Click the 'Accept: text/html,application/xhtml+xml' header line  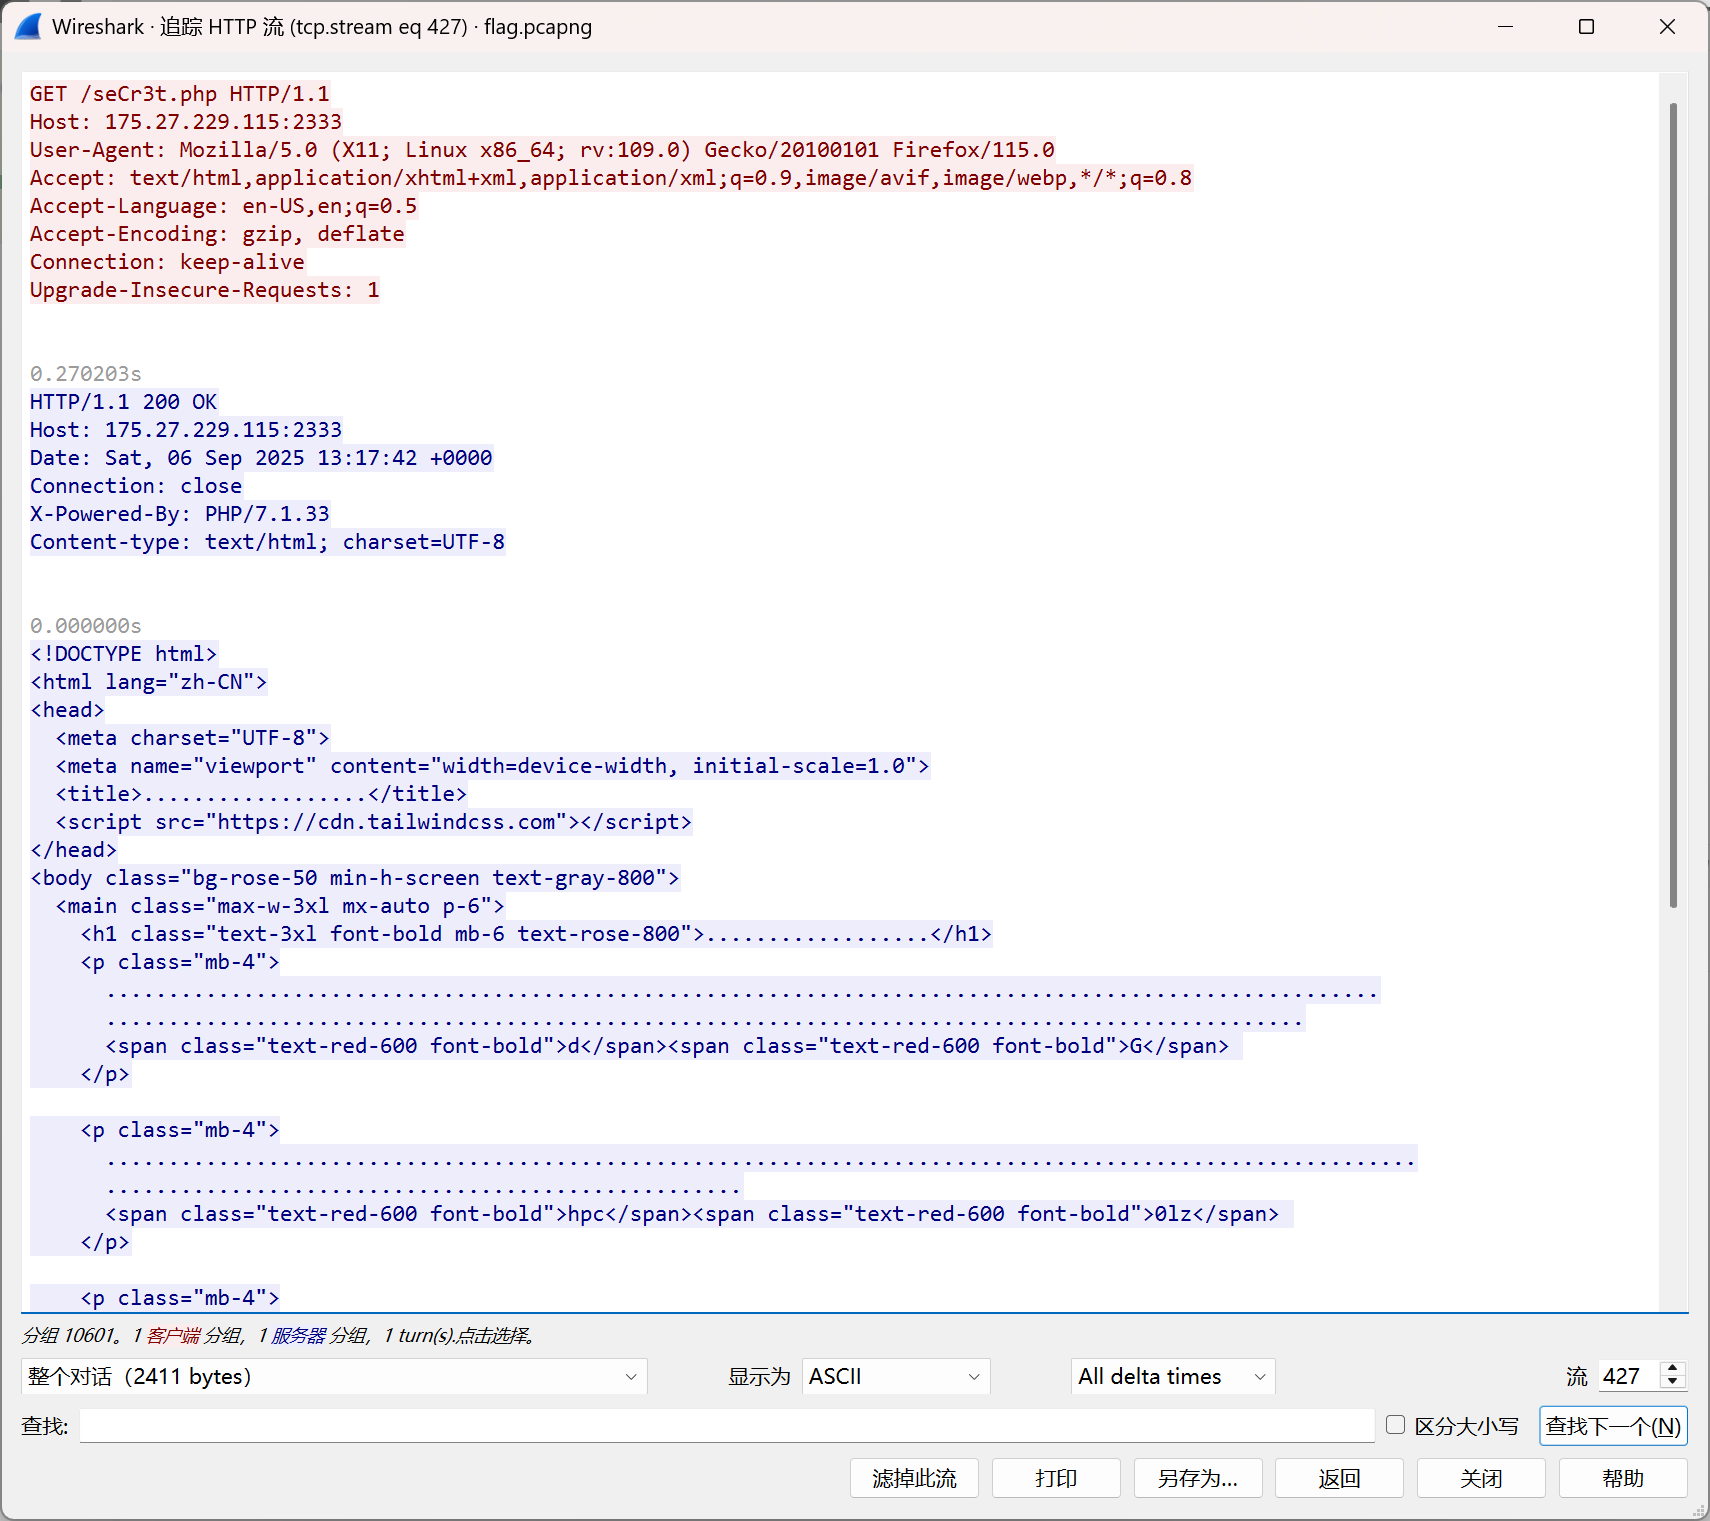[x=611, y=178]
